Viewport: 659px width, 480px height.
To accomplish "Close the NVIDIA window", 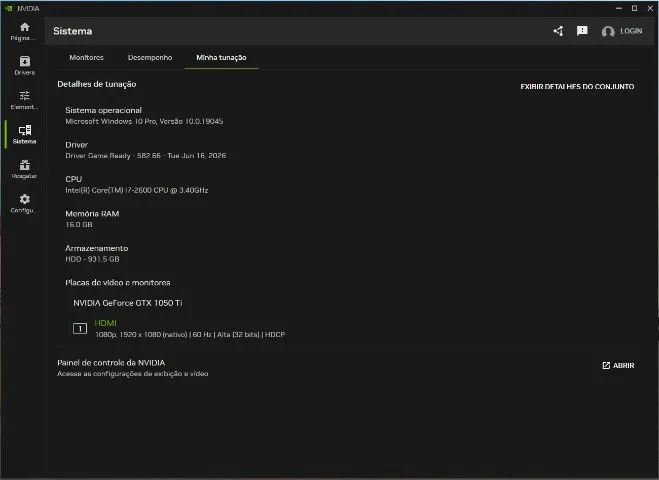I will click(x=650, y=8).
